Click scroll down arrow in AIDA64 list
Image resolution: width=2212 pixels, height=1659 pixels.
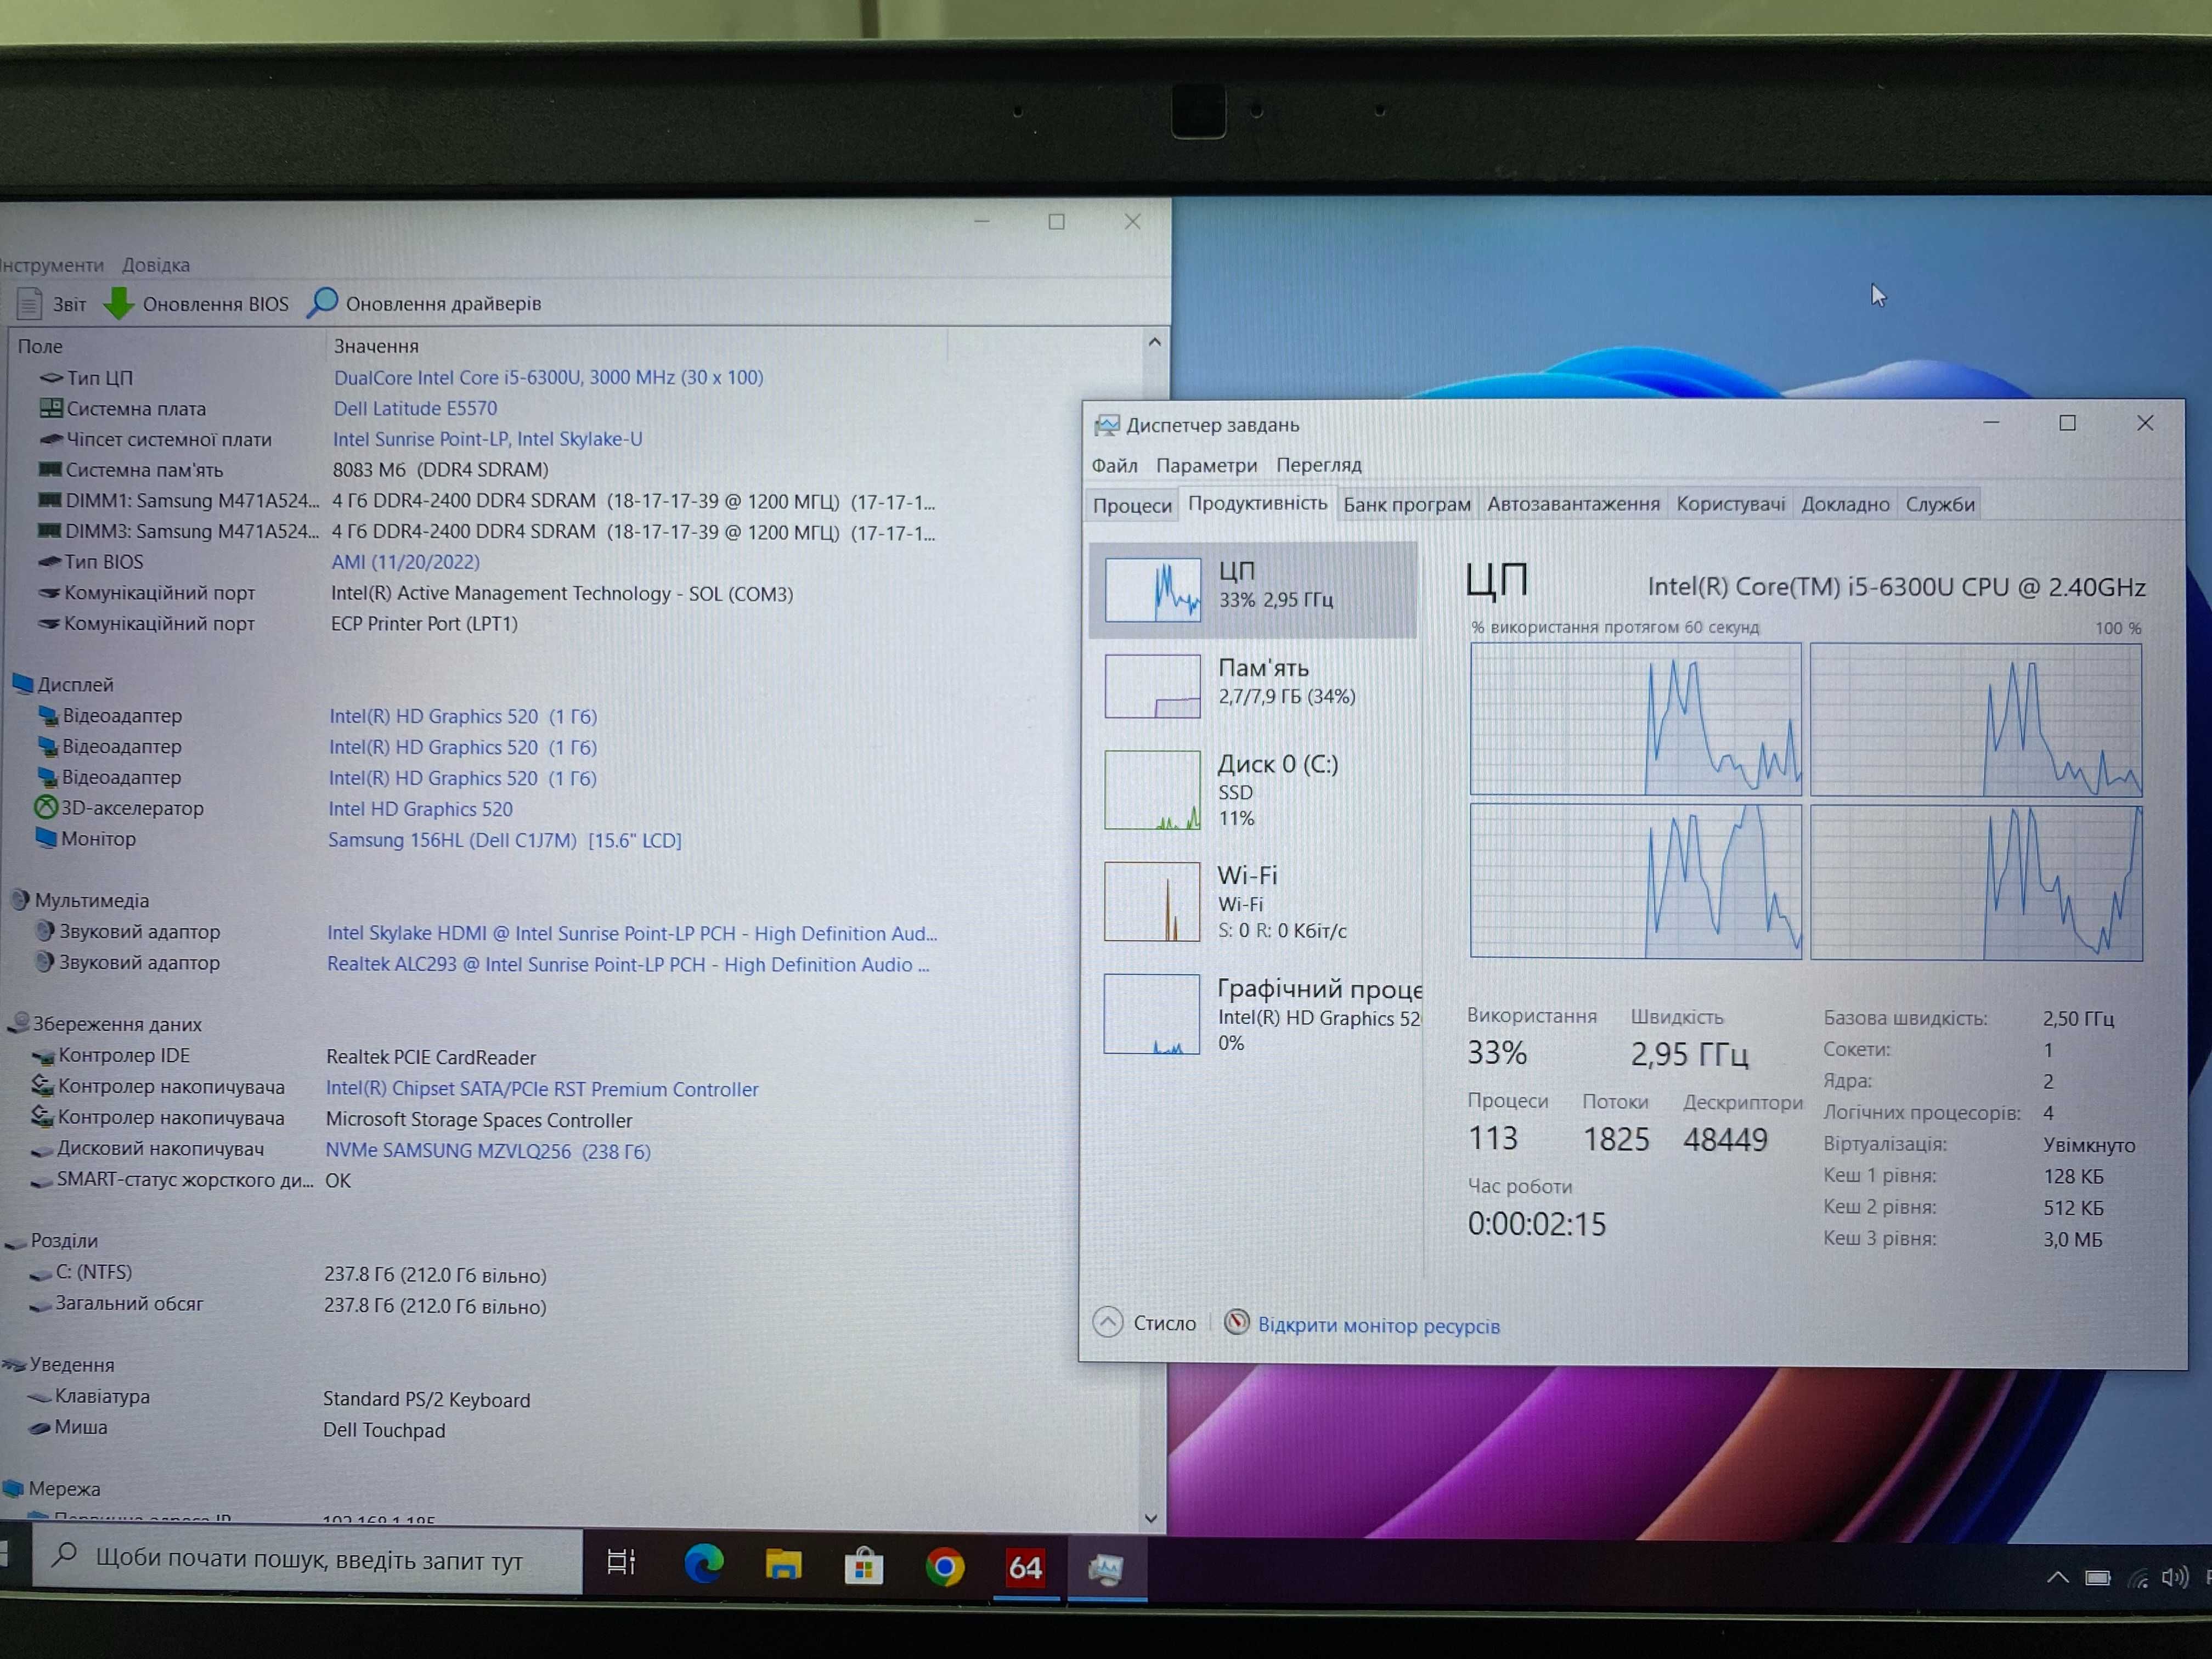(1151, 1518)
